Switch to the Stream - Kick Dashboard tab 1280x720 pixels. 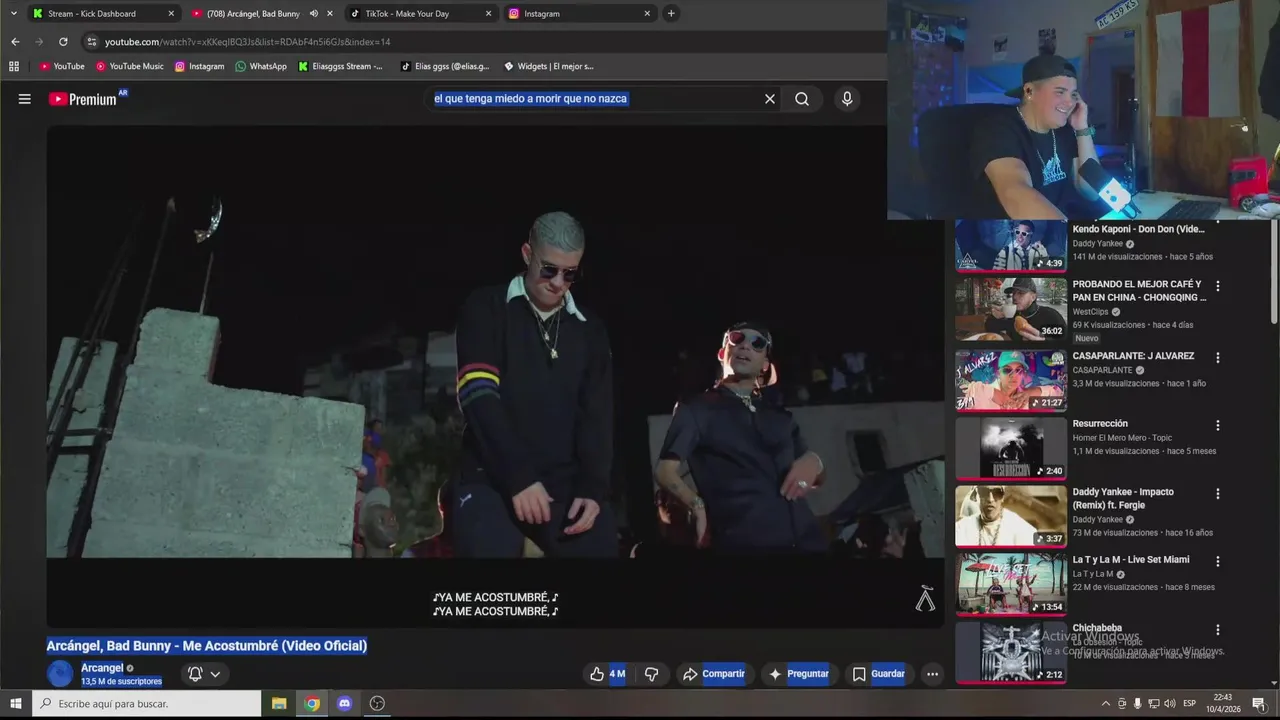103,13
